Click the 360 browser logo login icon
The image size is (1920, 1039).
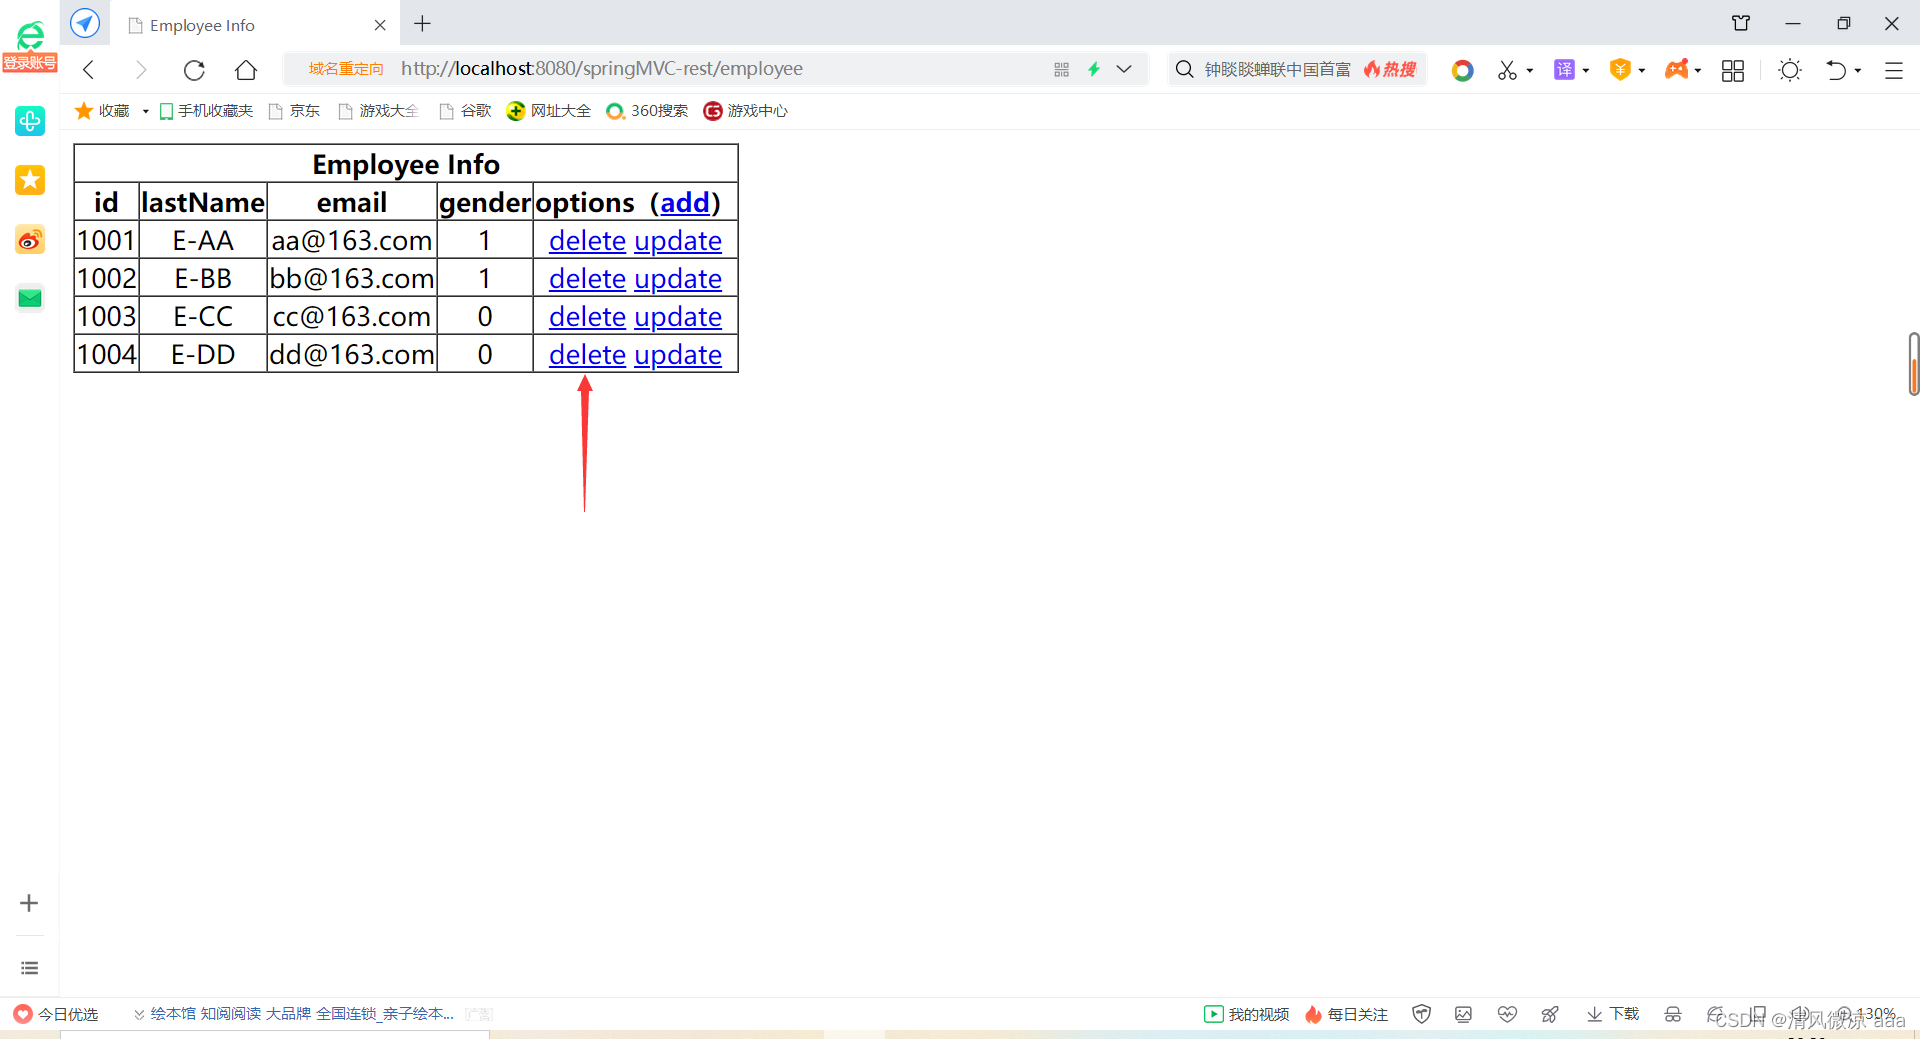click(x=30, y=46)
